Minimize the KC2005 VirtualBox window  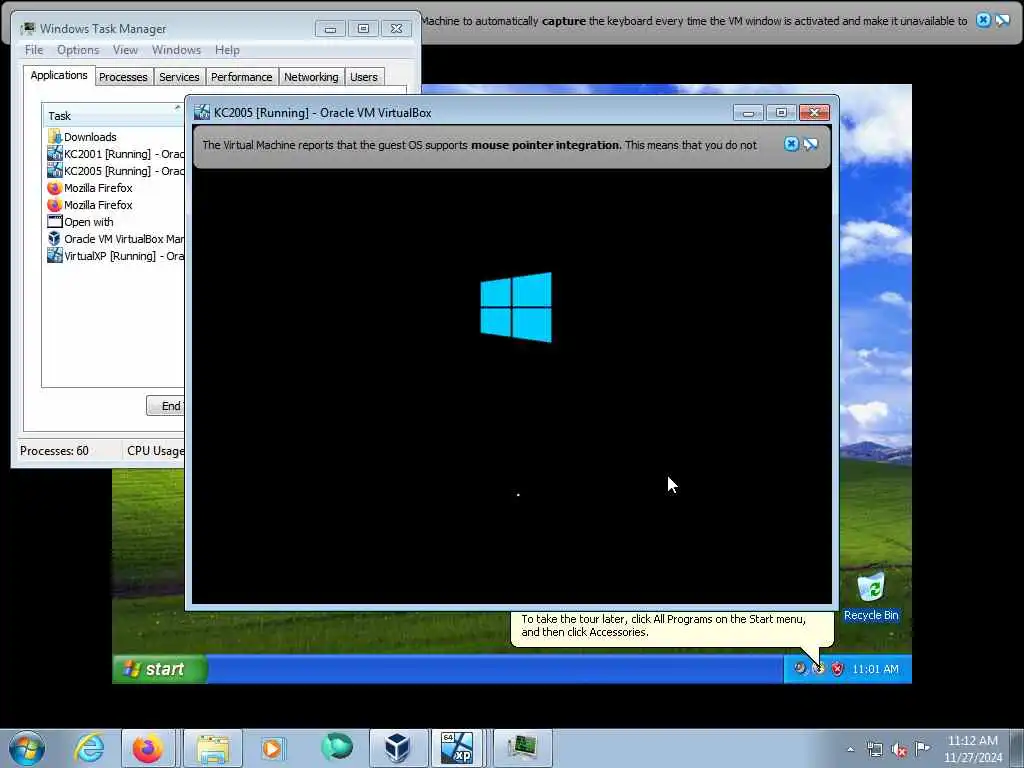[x=748, y=112]
